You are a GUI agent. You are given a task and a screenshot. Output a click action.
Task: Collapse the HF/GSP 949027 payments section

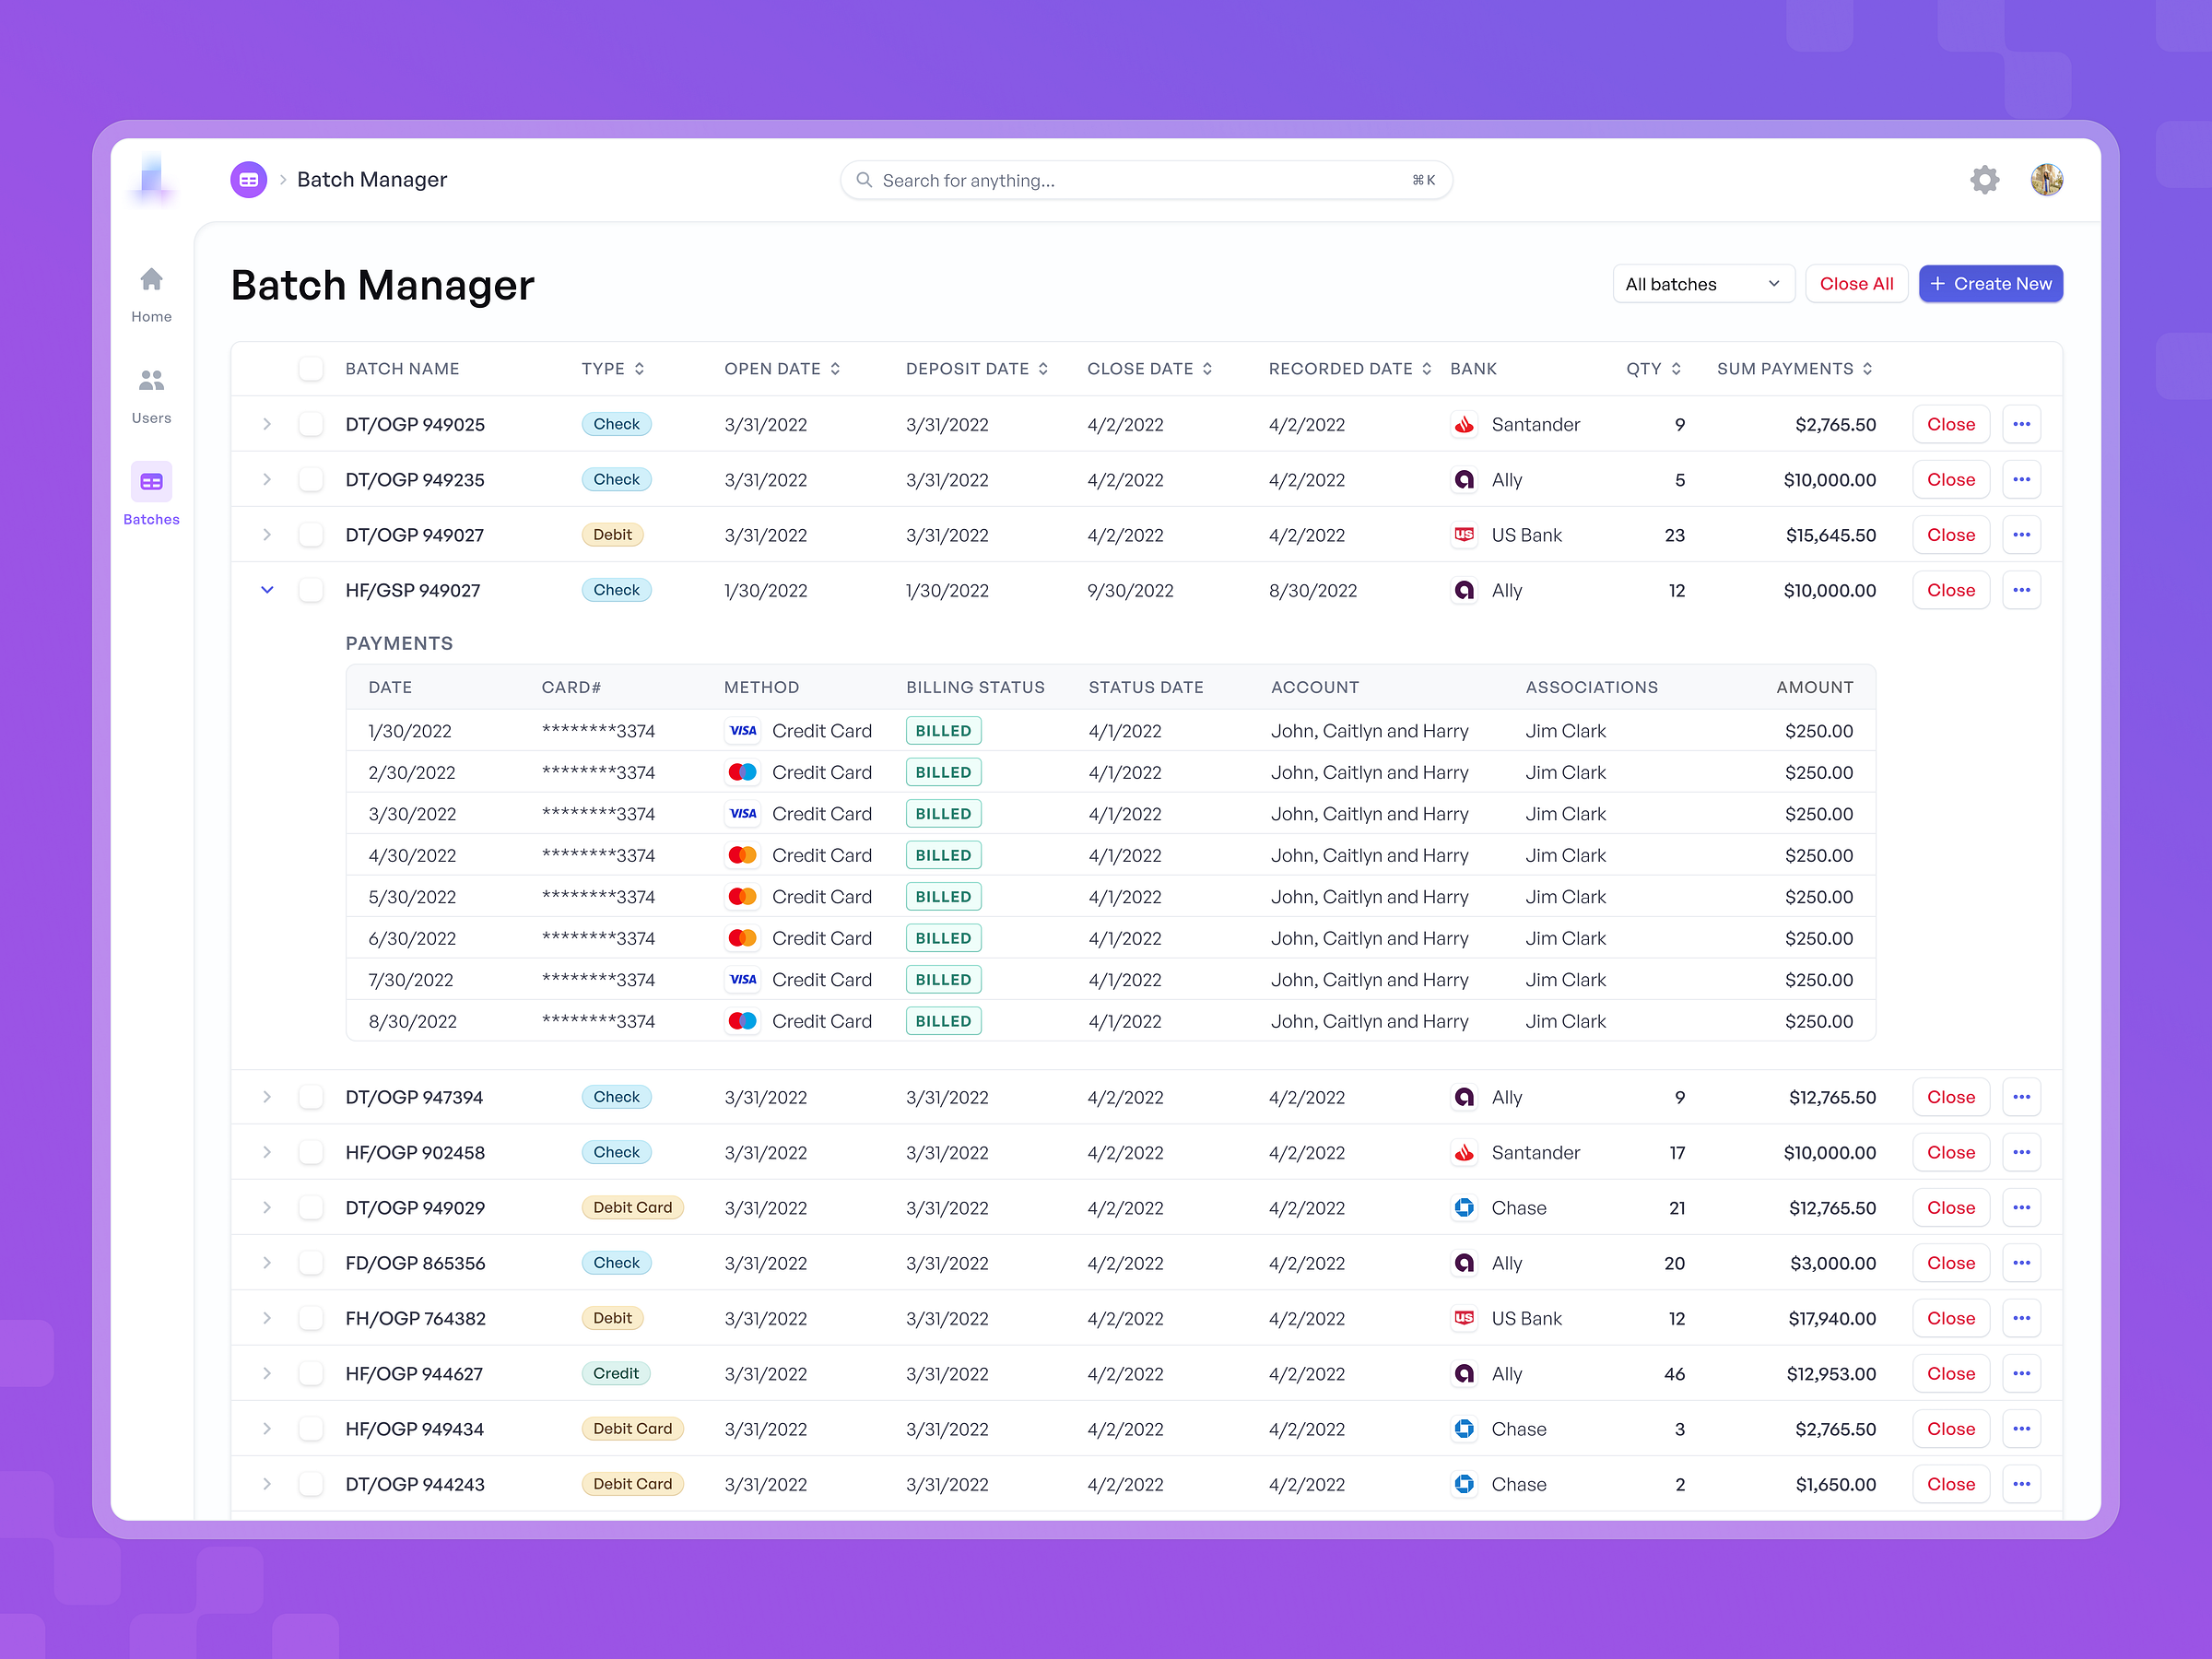point(267,590)
